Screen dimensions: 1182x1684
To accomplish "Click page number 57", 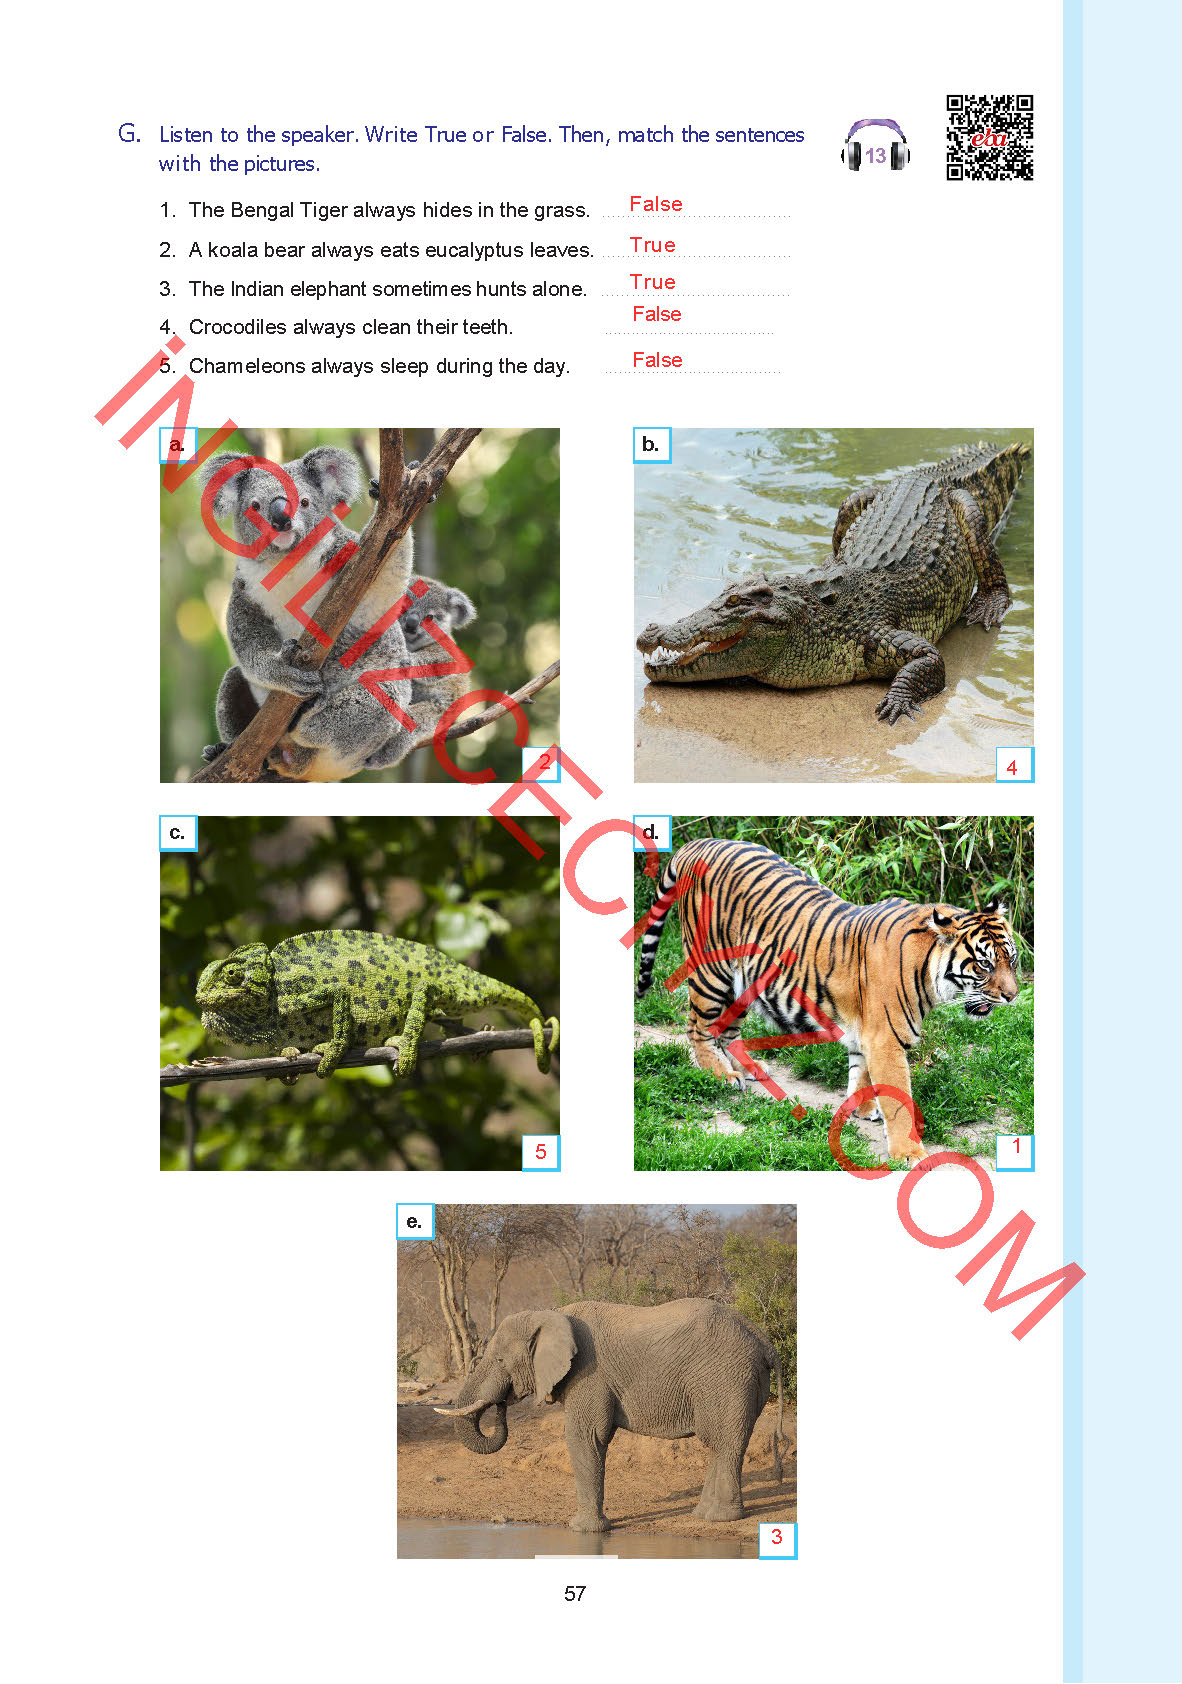I will tap(575, 1594).
